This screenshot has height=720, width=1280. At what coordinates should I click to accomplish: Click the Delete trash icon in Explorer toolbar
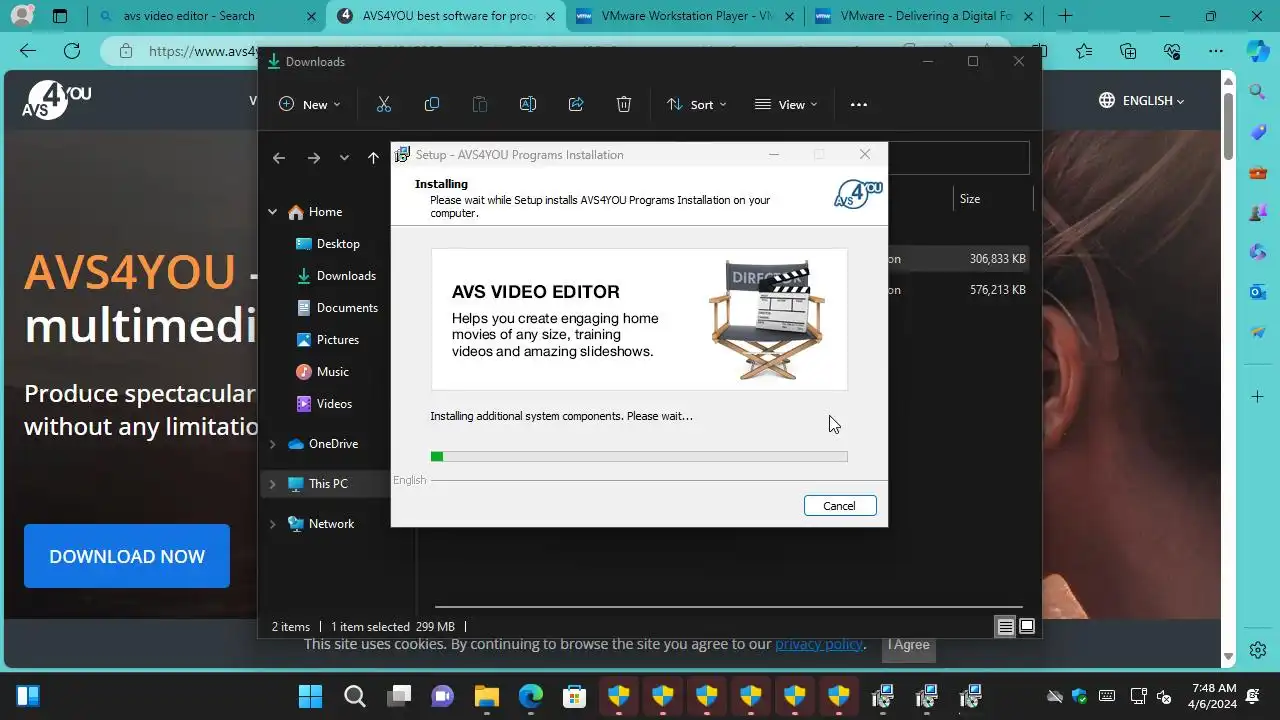click(x=624, y=104)
